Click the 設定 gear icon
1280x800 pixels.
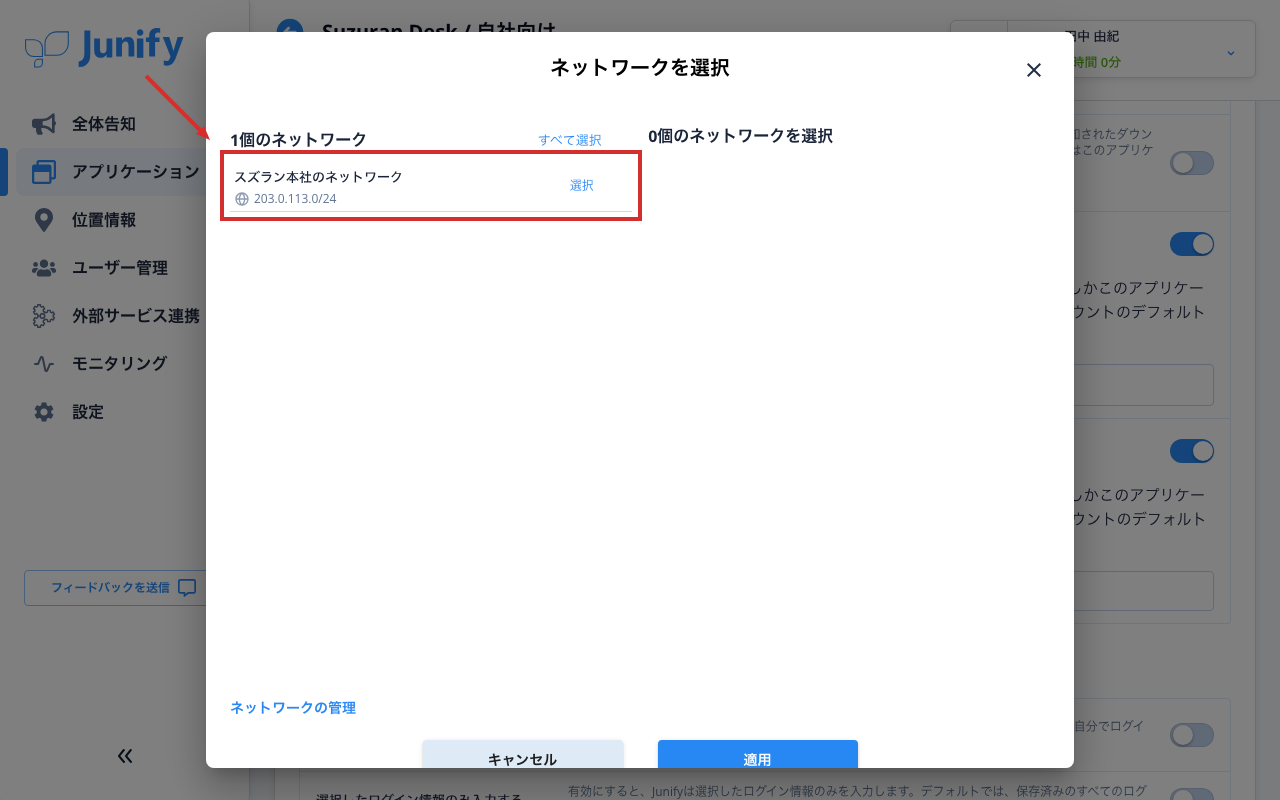click(43, 412)
